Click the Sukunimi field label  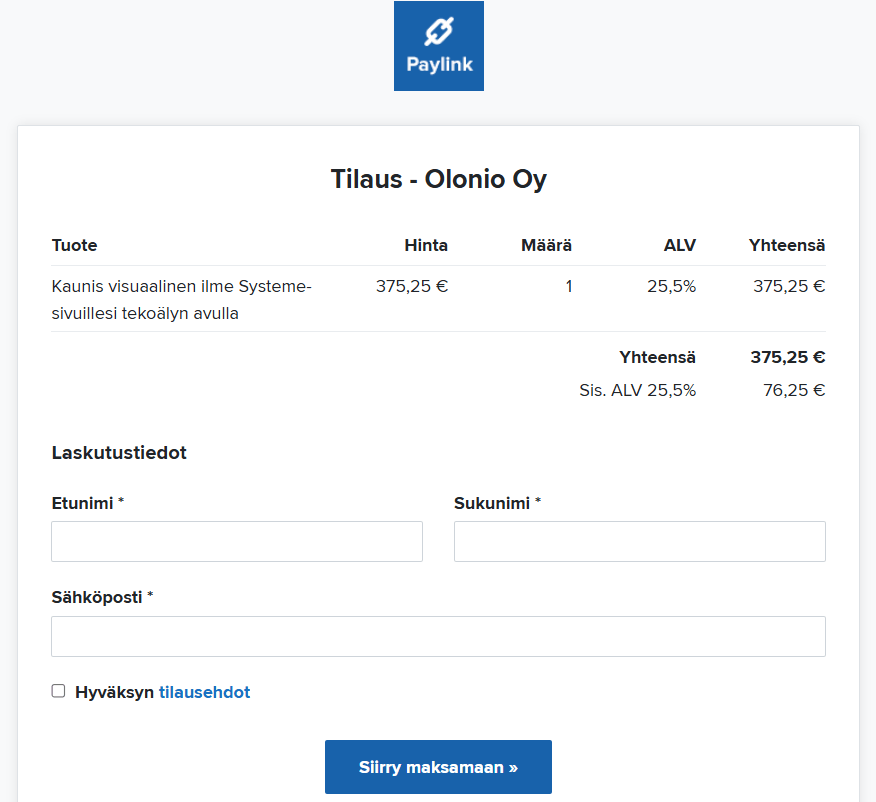(x=497, y=503)
